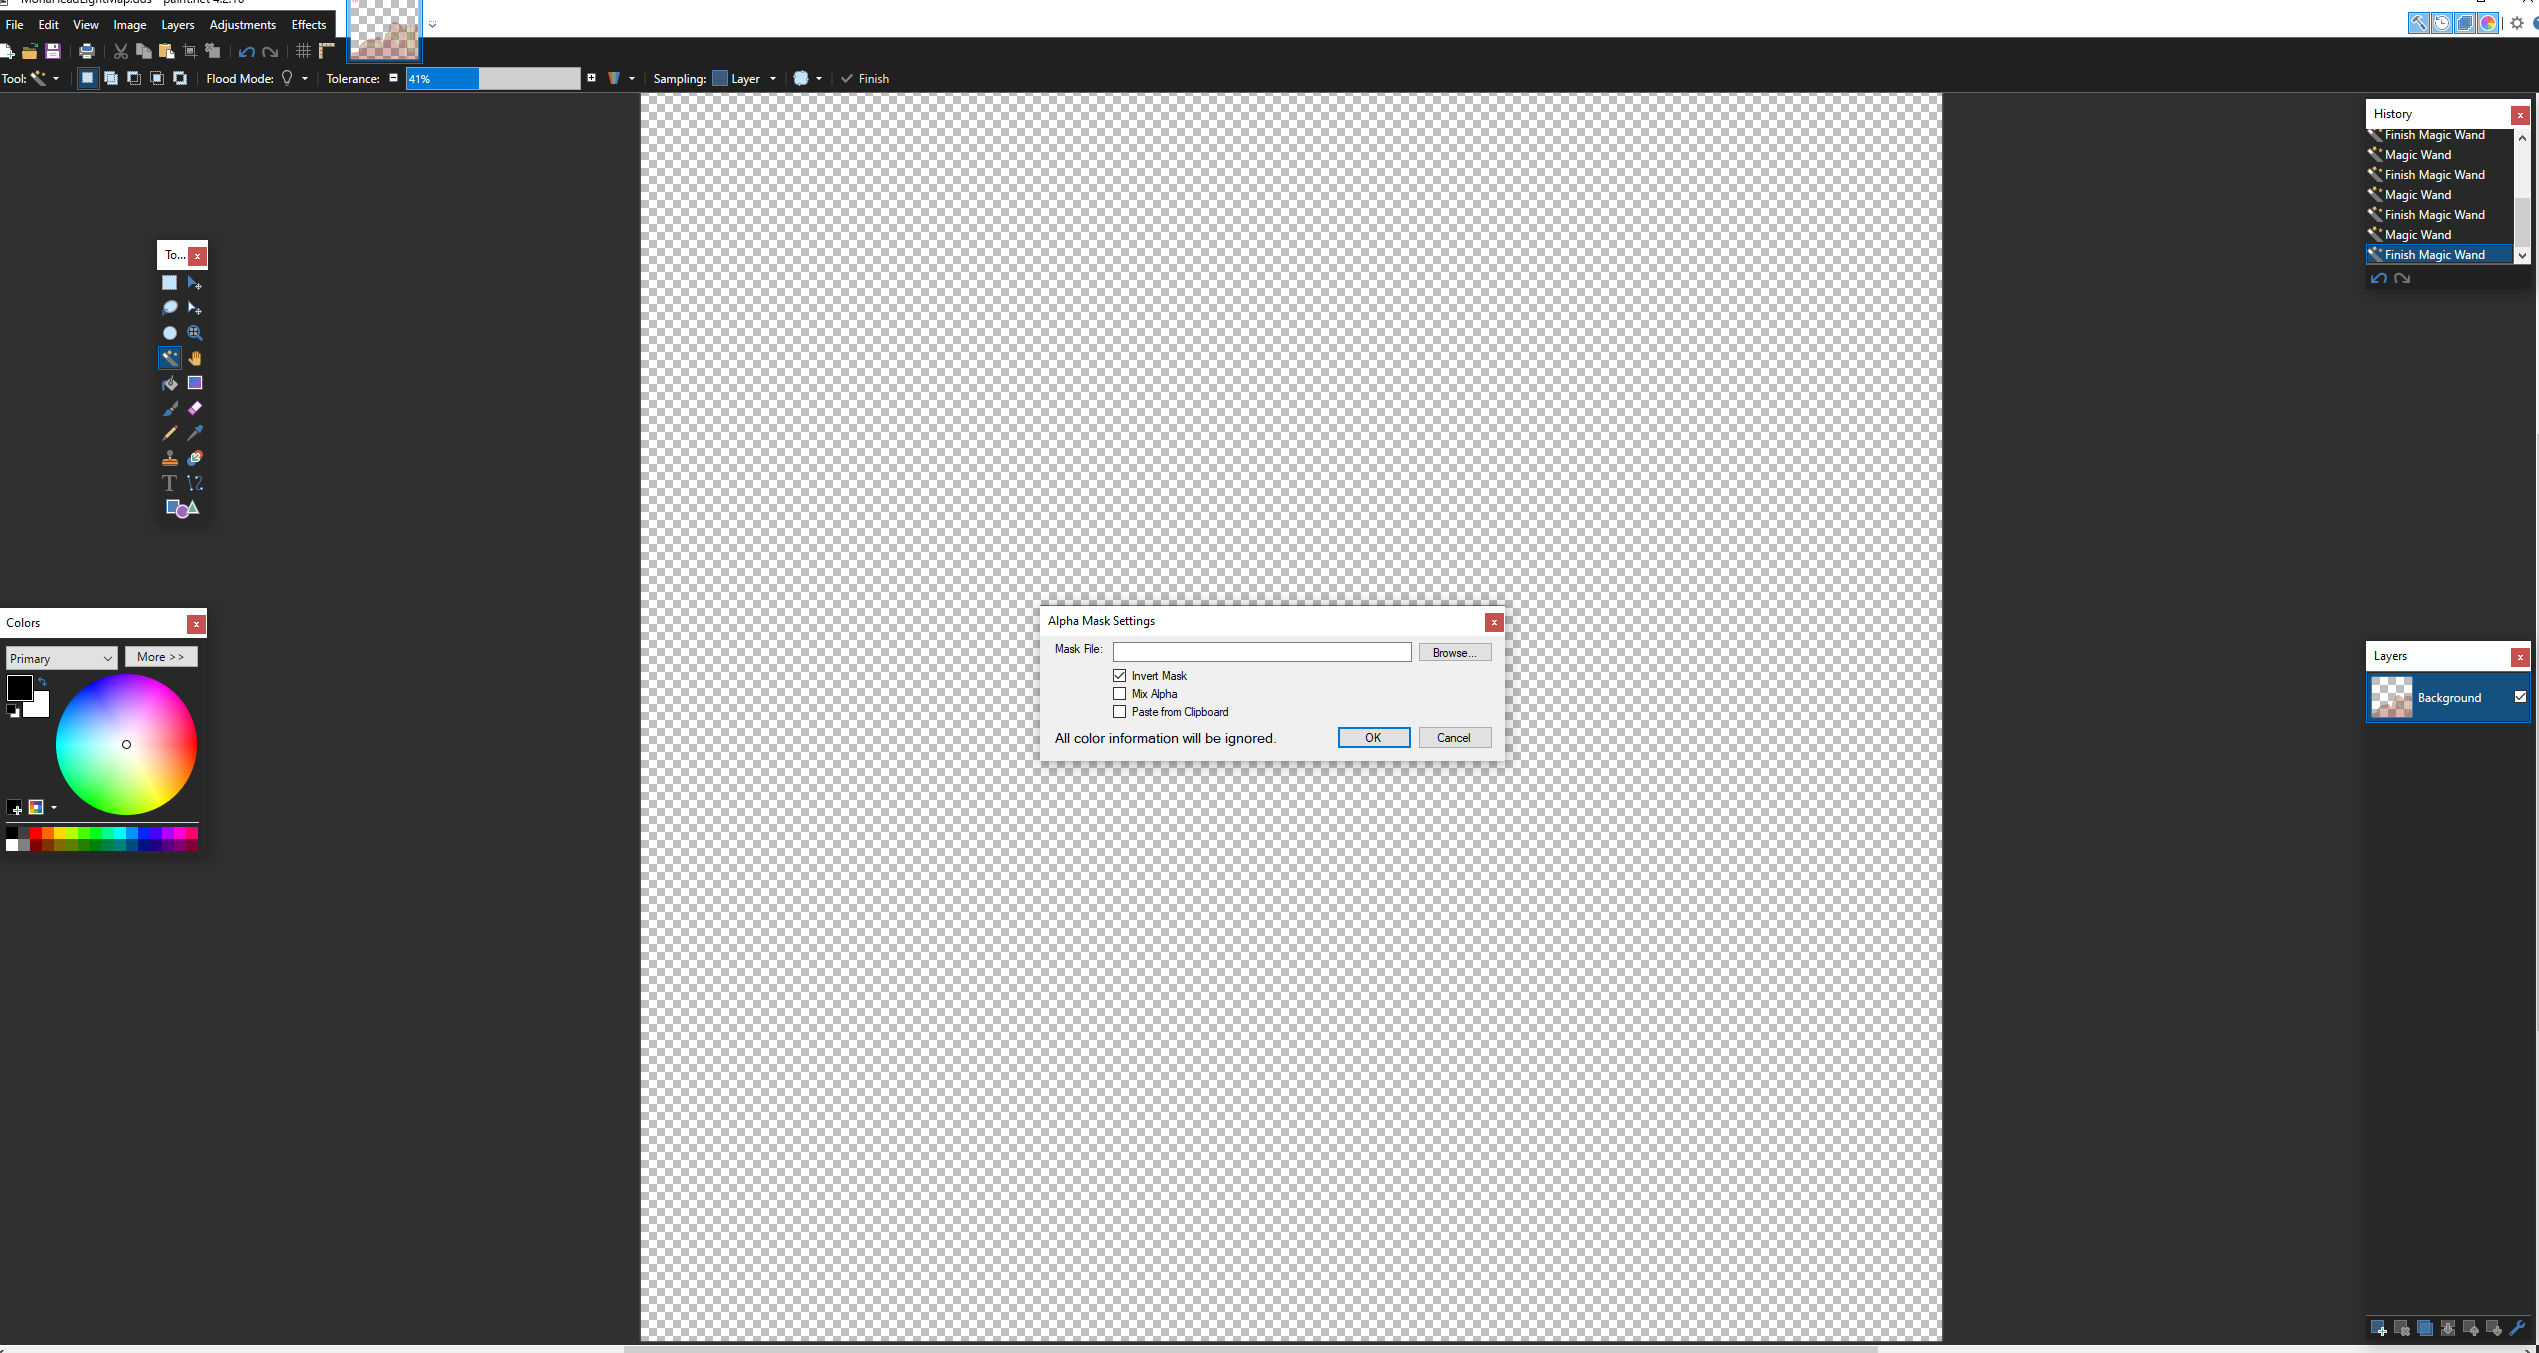Select the Paint Bucket tool

click(169, 383)
